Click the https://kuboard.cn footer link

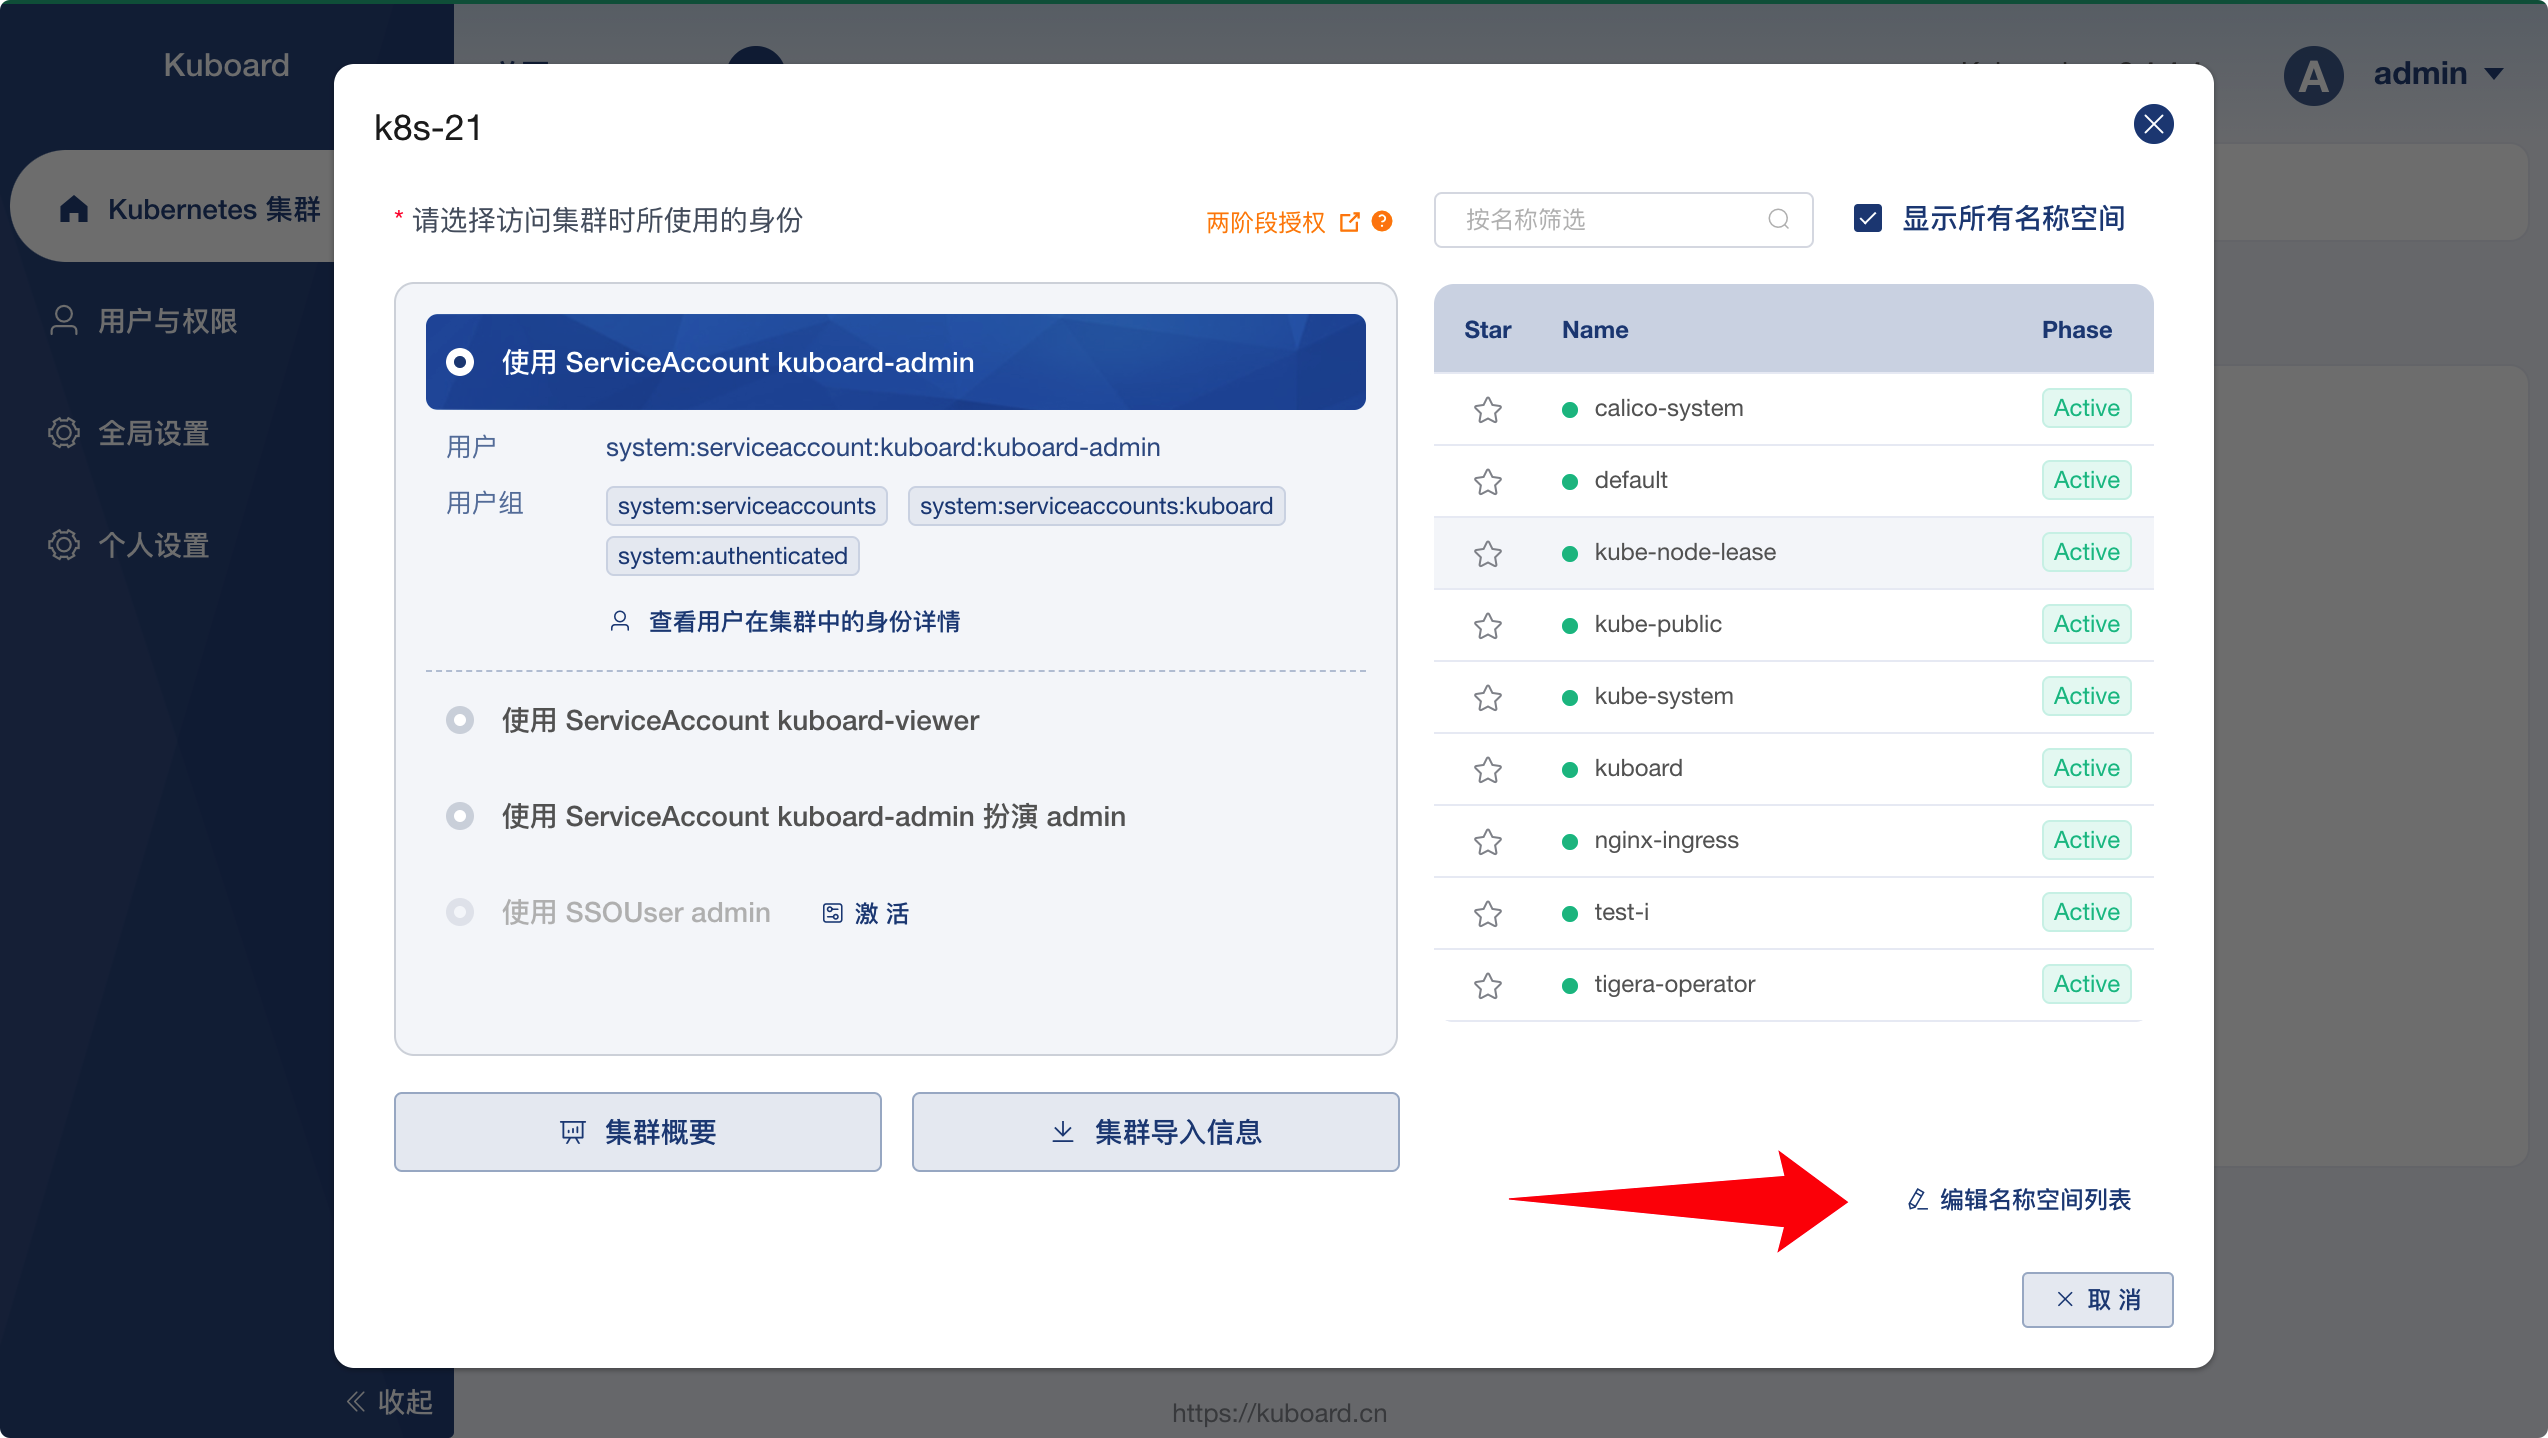tap(1279, 1413)
